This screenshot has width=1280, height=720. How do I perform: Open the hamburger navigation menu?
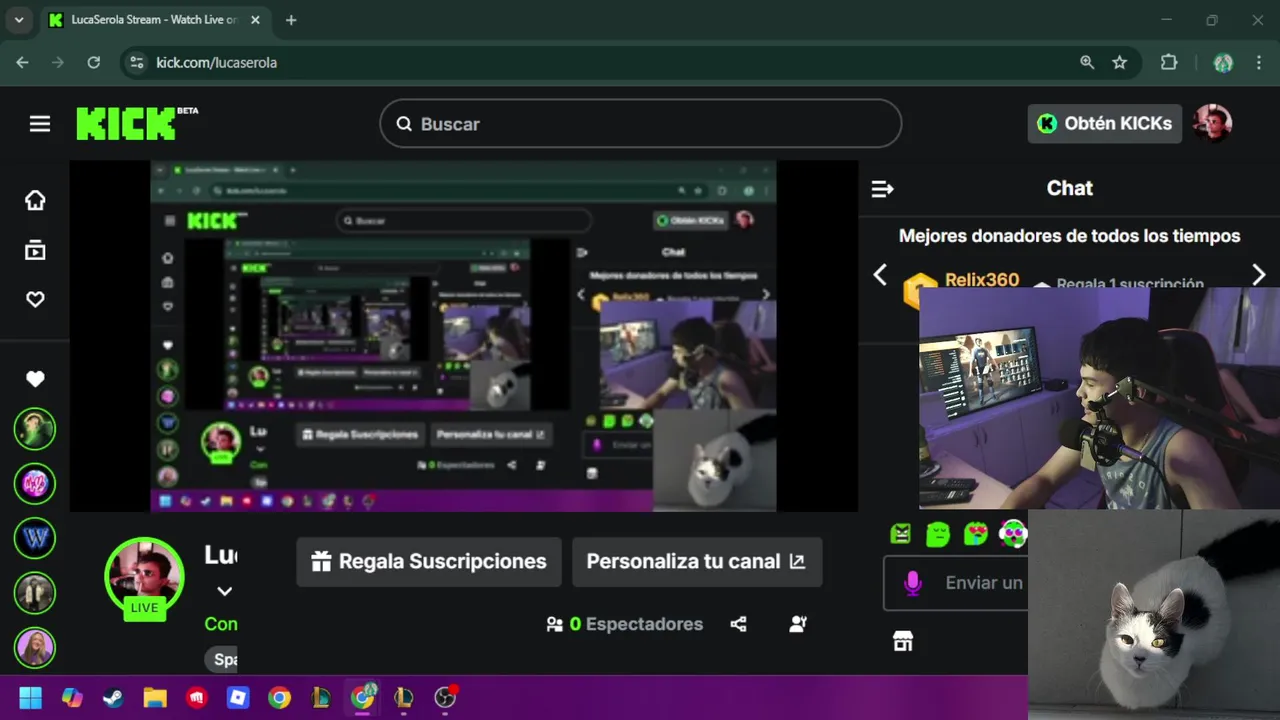point(40,124)
